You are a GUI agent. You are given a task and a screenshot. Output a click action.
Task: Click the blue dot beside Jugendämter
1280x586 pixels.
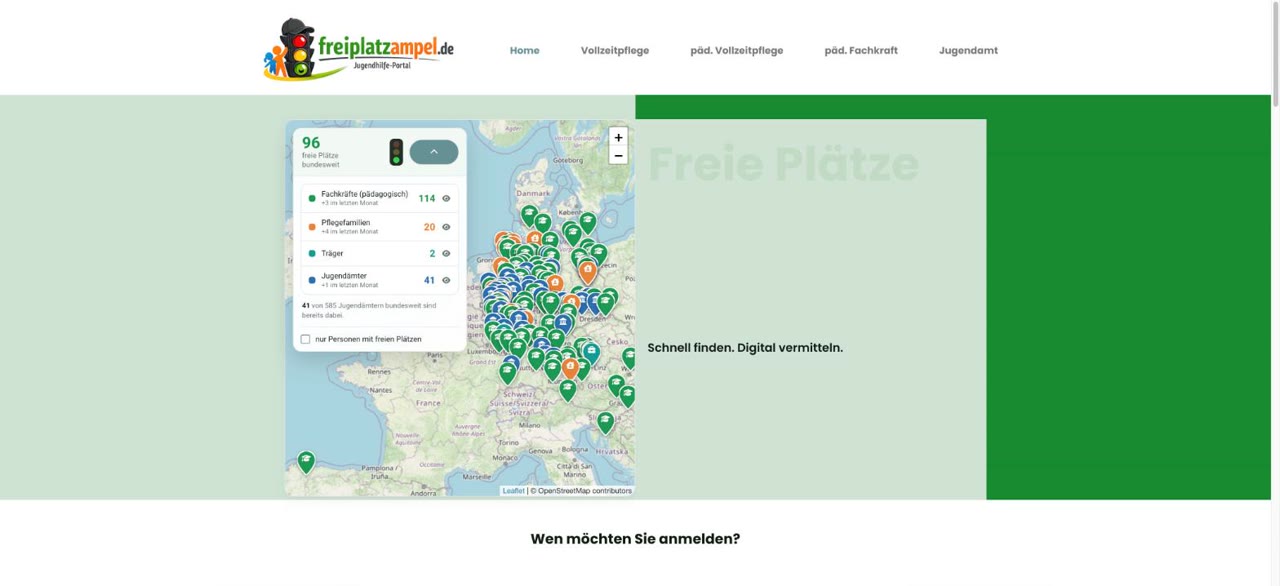point(312,280)
